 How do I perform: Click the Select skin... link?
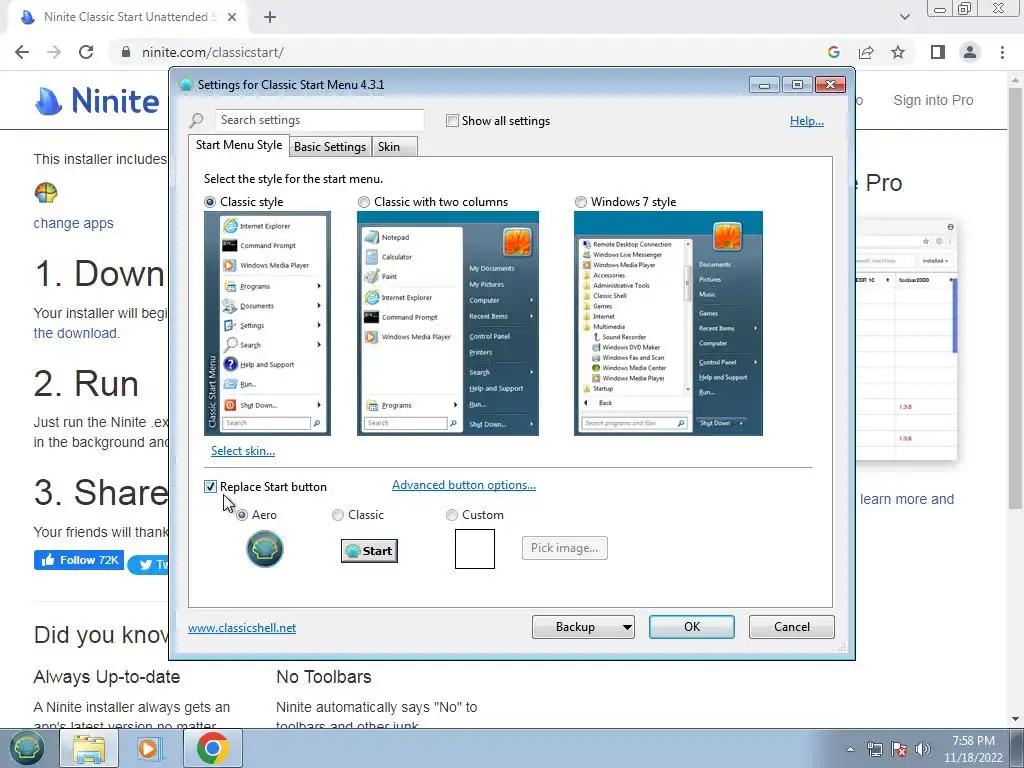coord(243,451)
